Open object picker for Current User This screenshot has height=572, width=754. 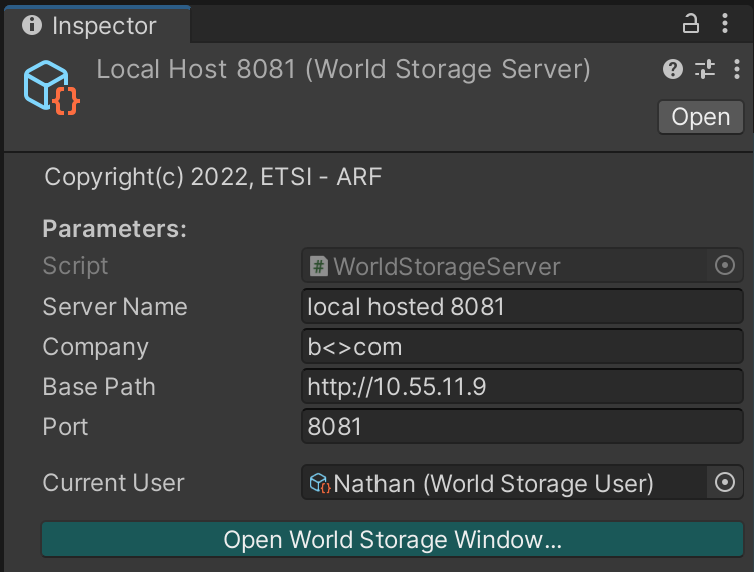point(725,483)
